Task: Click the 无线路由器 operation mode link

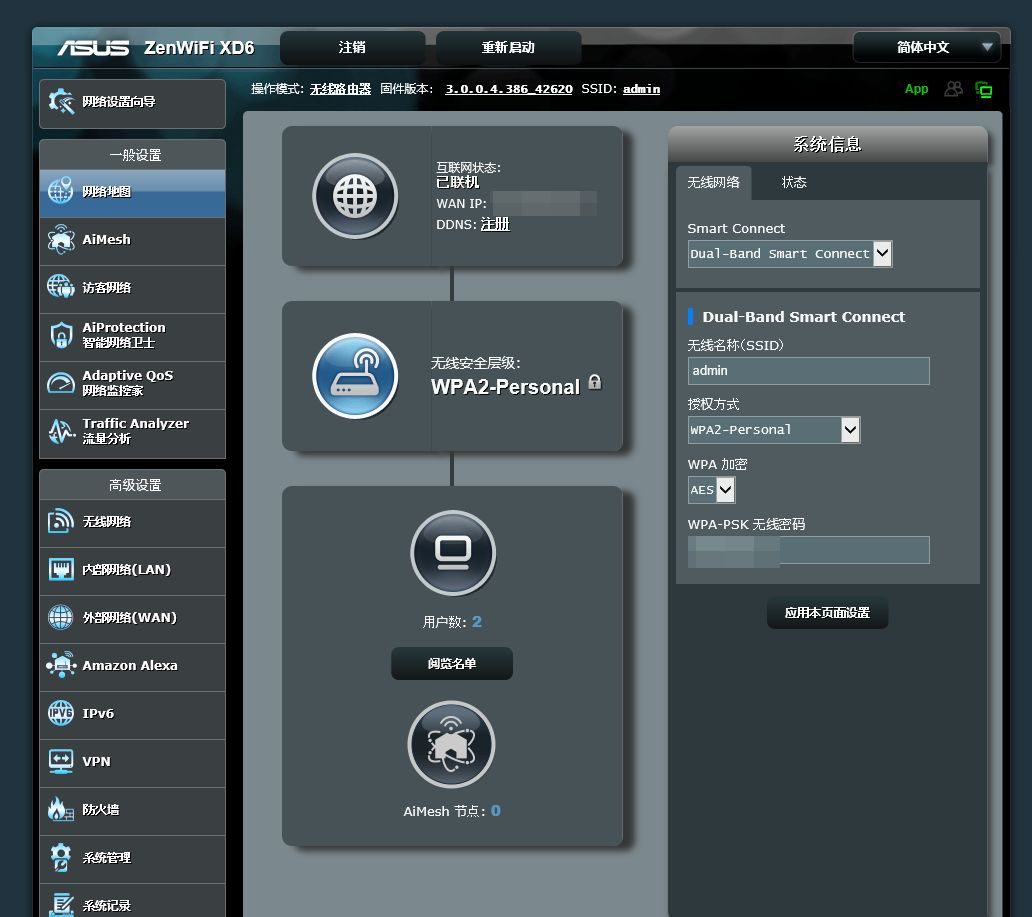Action: [340, 89]
